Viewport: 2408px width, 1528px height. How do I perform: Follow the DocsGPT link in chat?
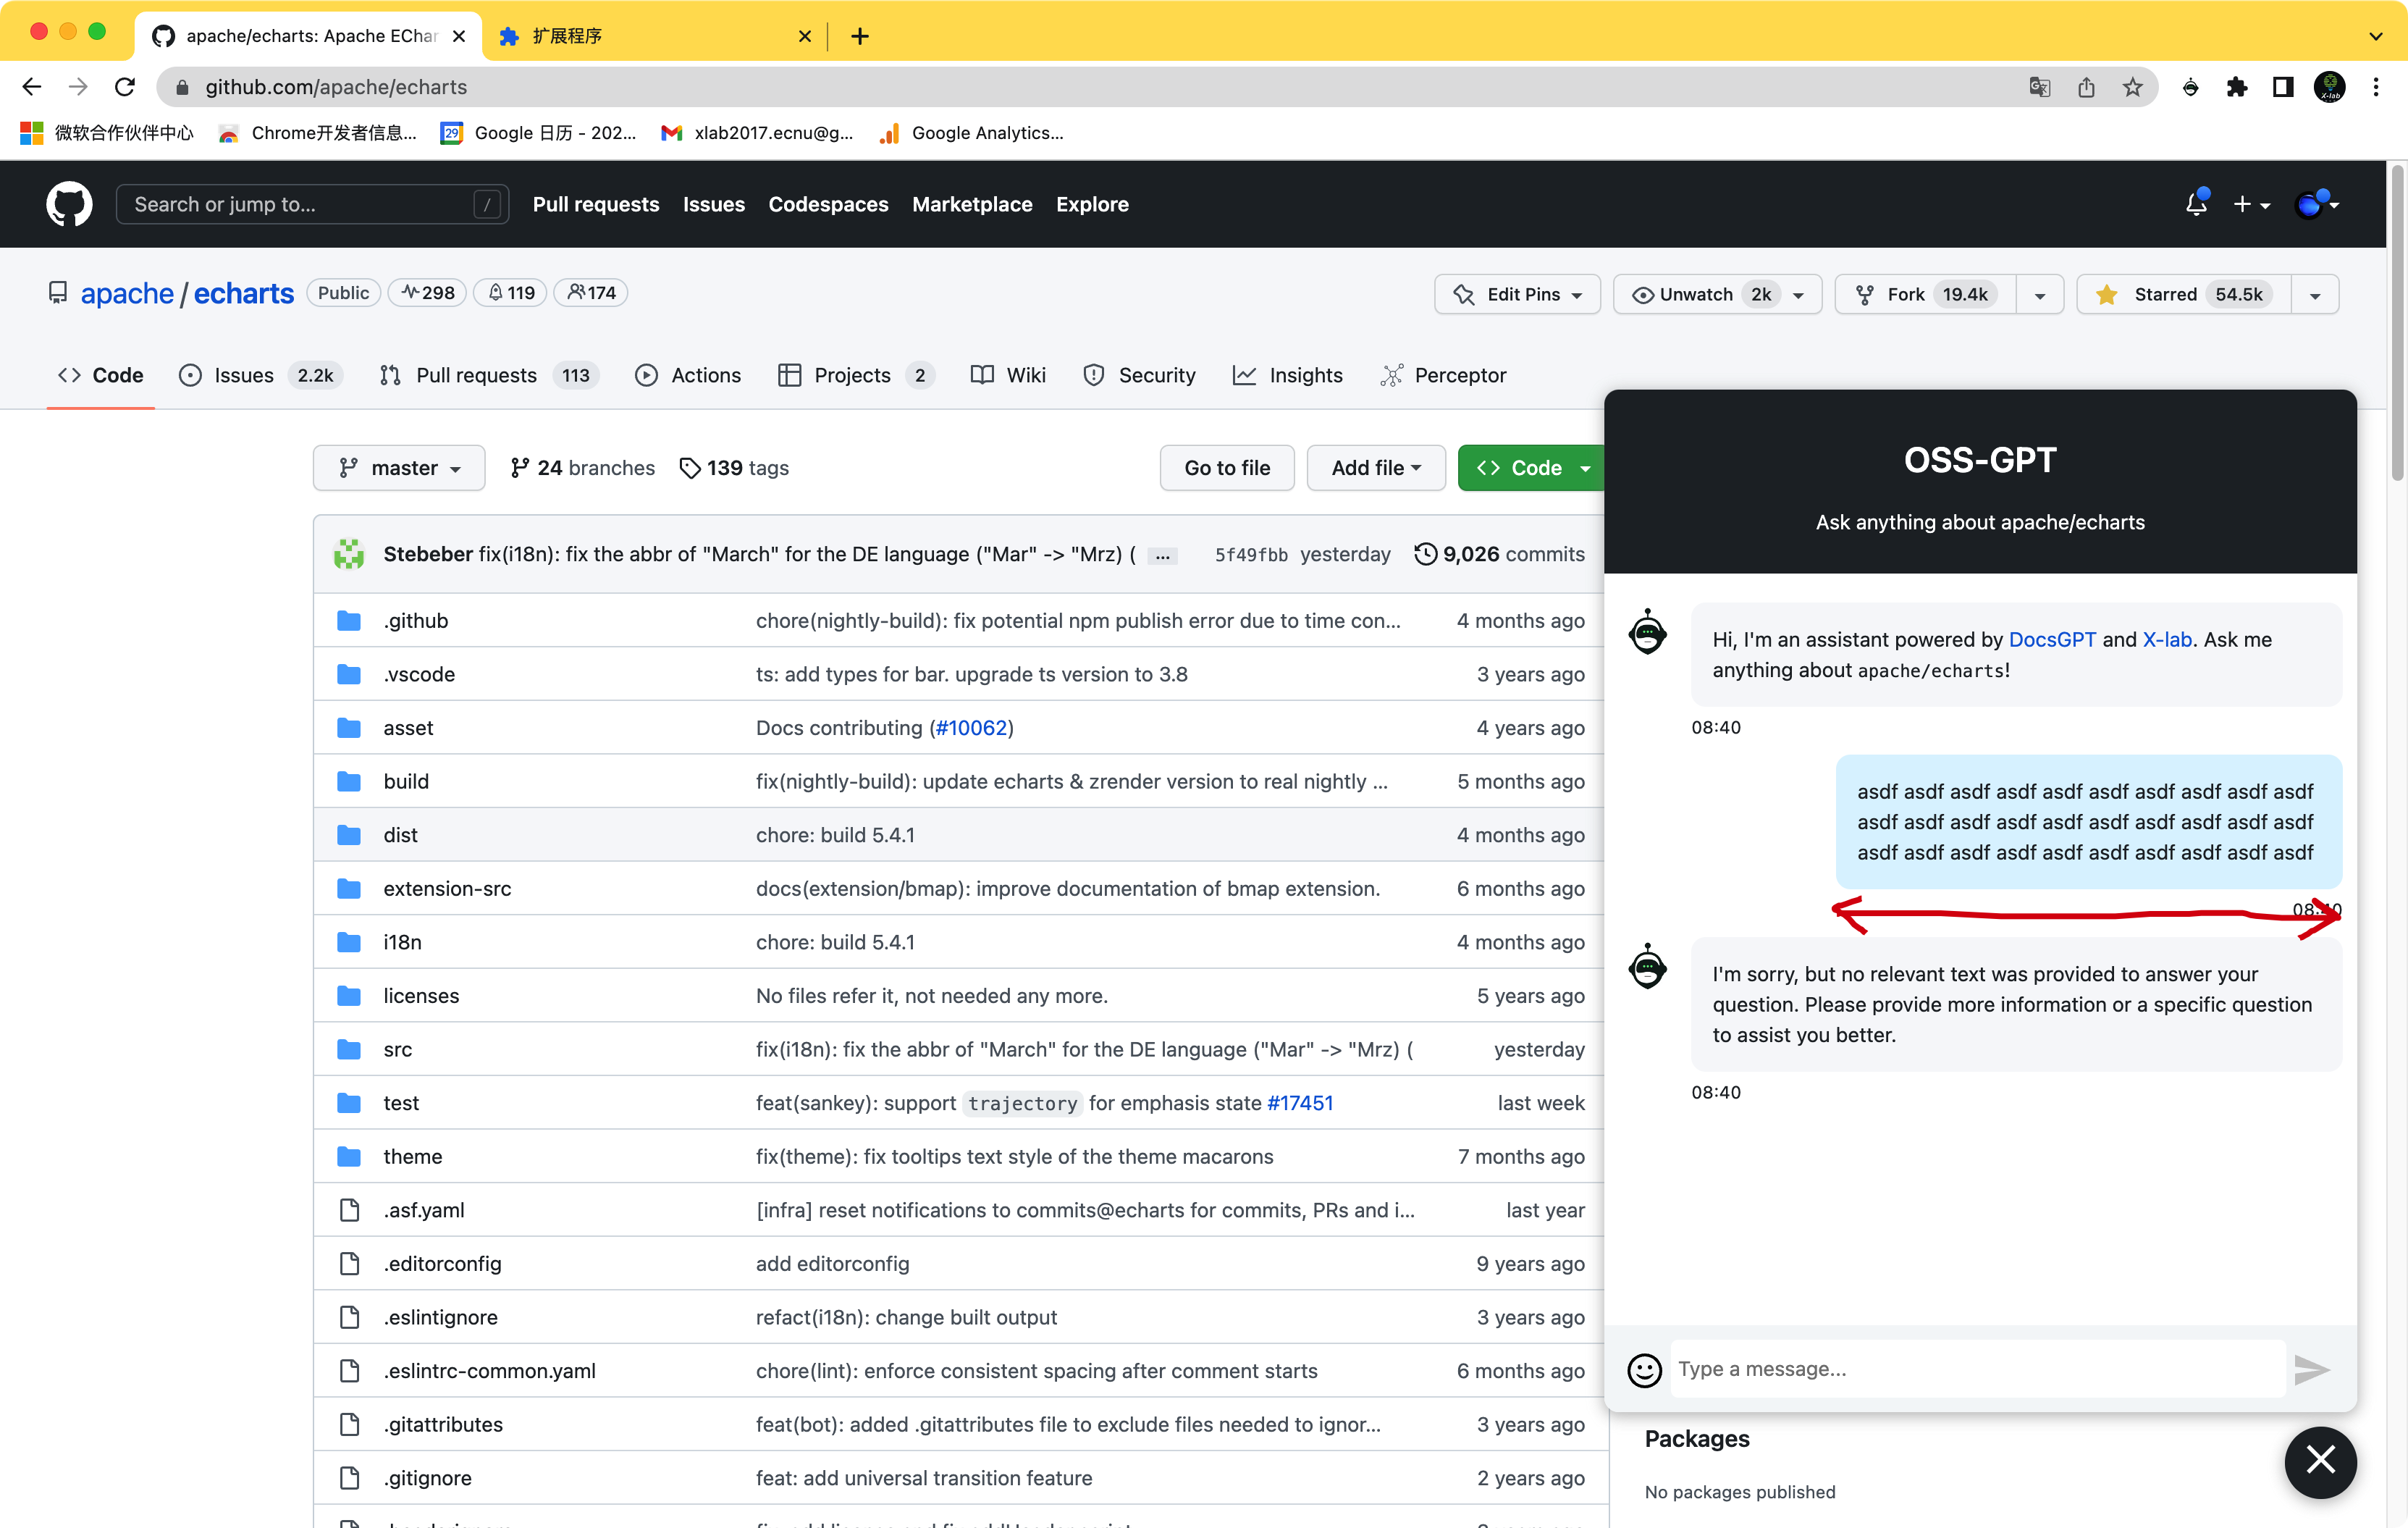point(2052,639)
